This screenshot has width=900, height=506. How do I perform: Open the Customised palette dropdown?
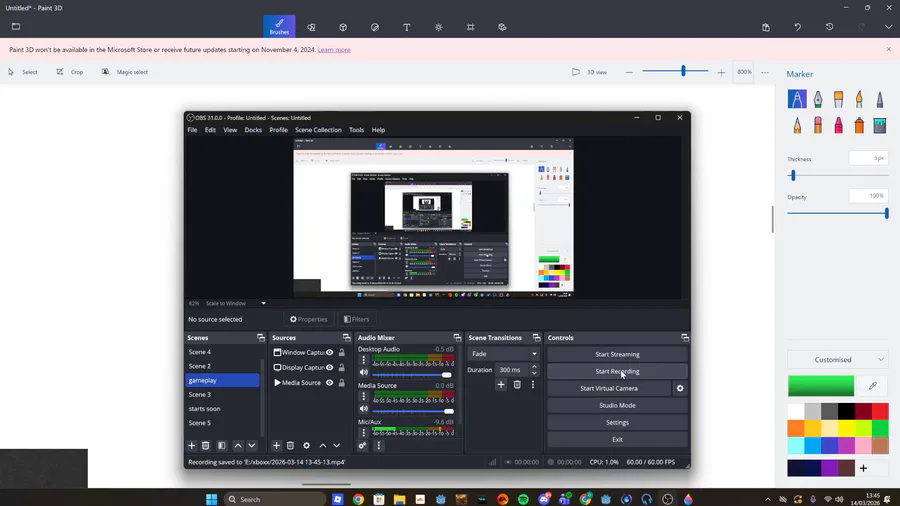pos(838,360)
